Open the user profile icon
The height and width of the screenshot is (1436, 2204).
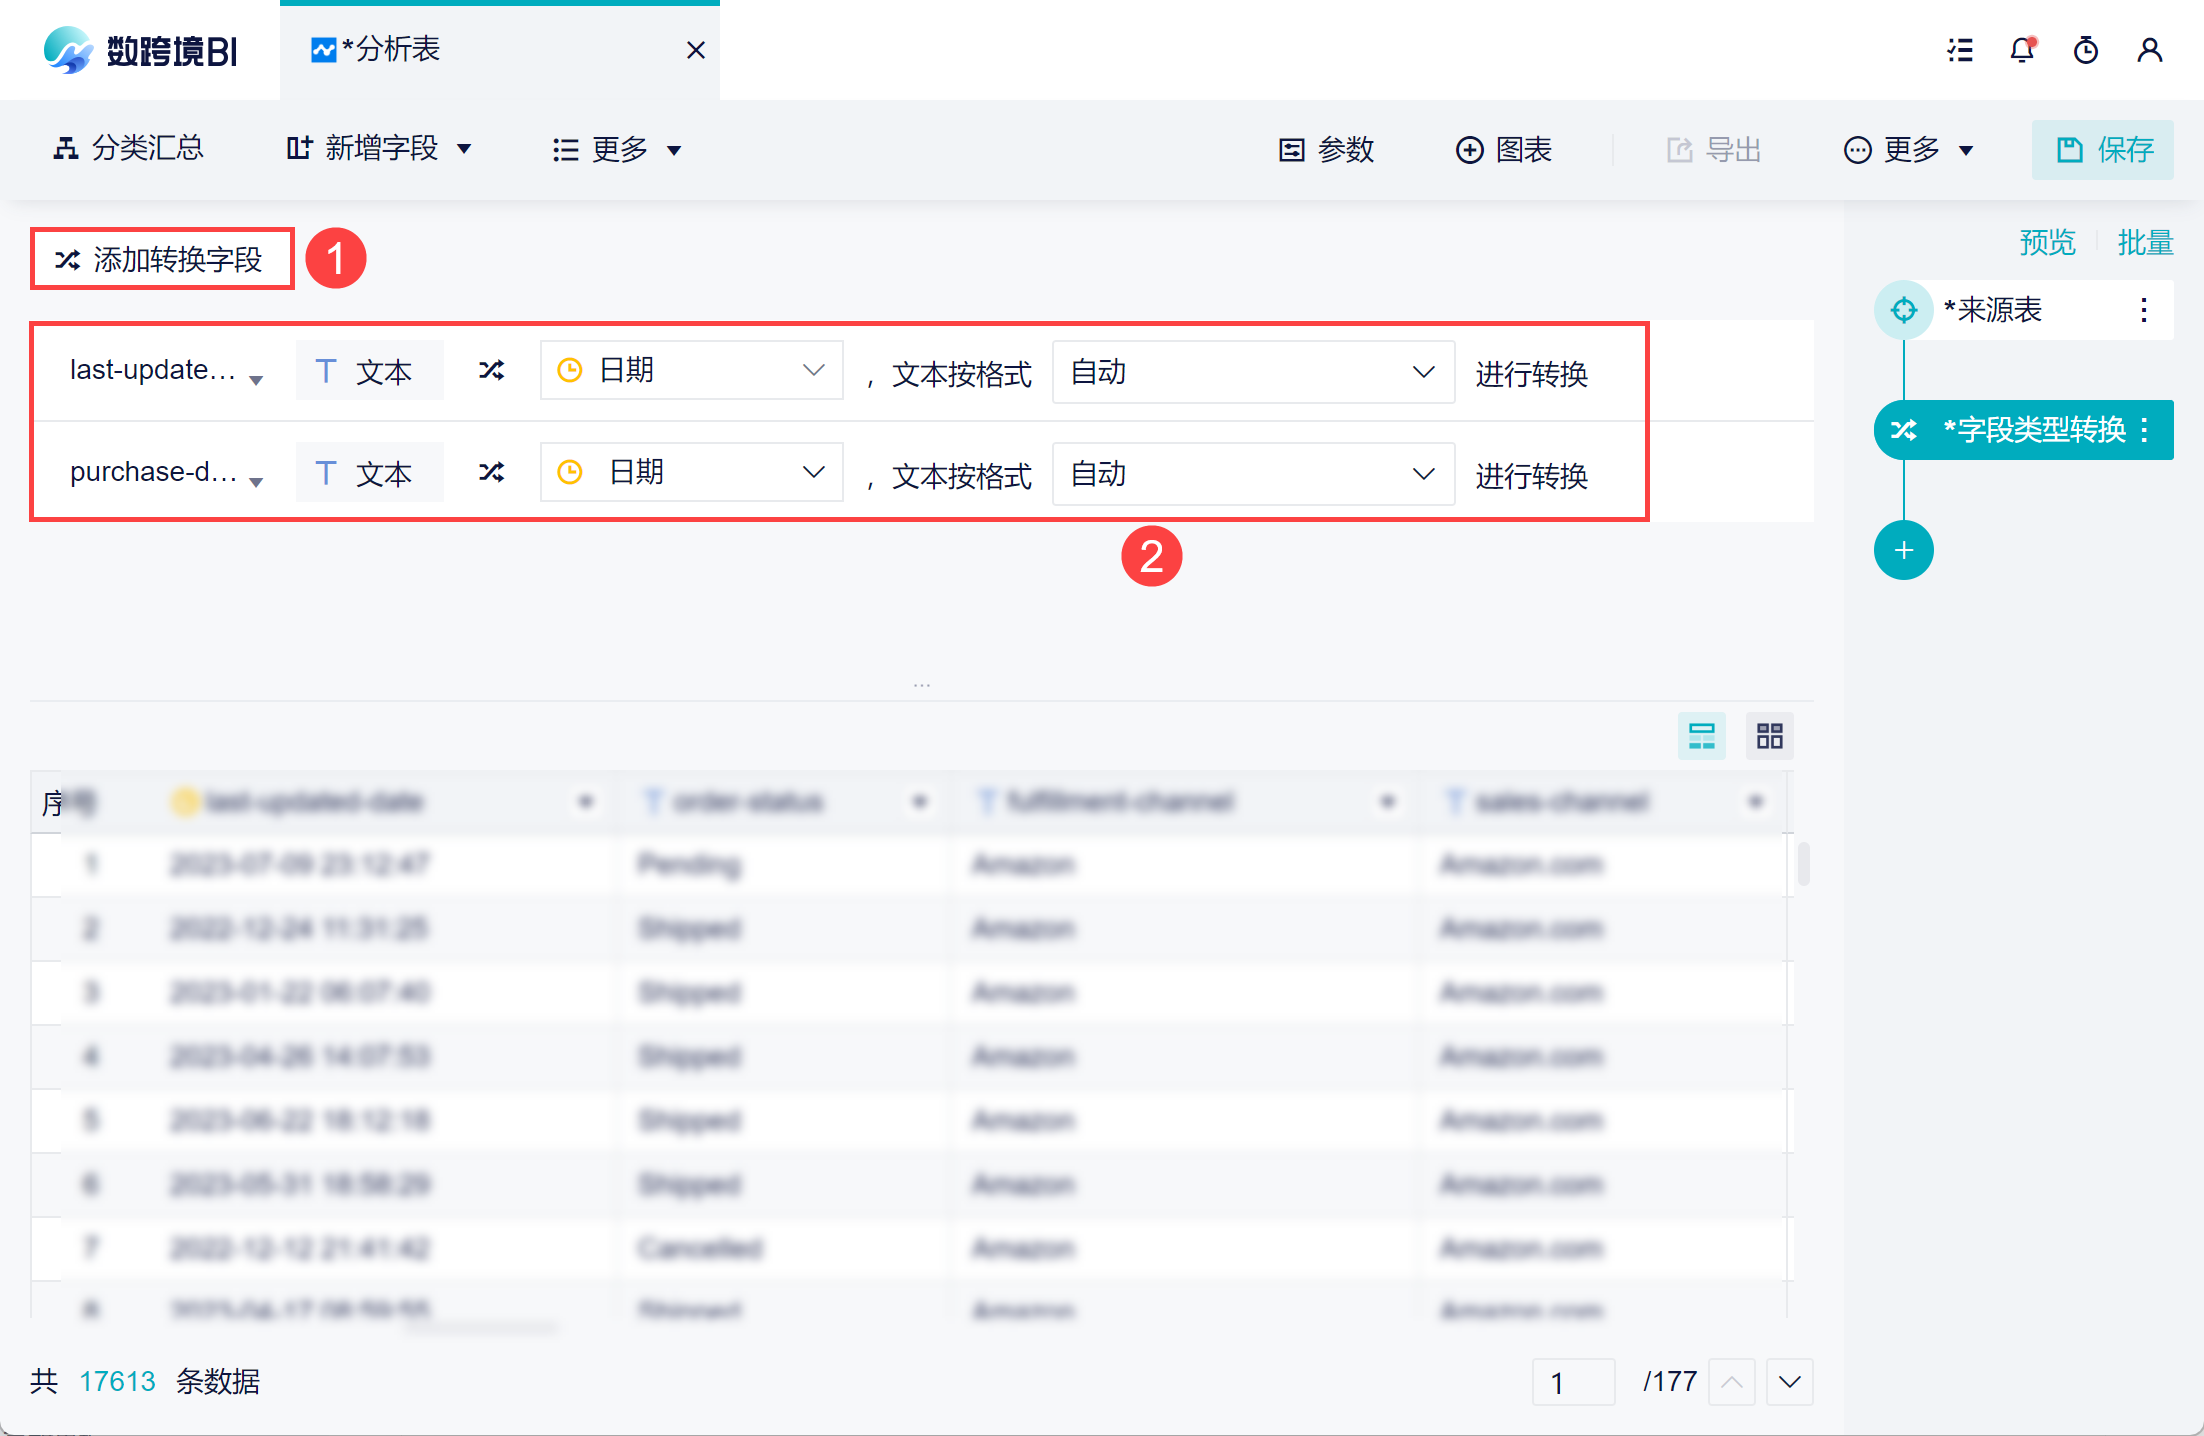[2150, 50]
